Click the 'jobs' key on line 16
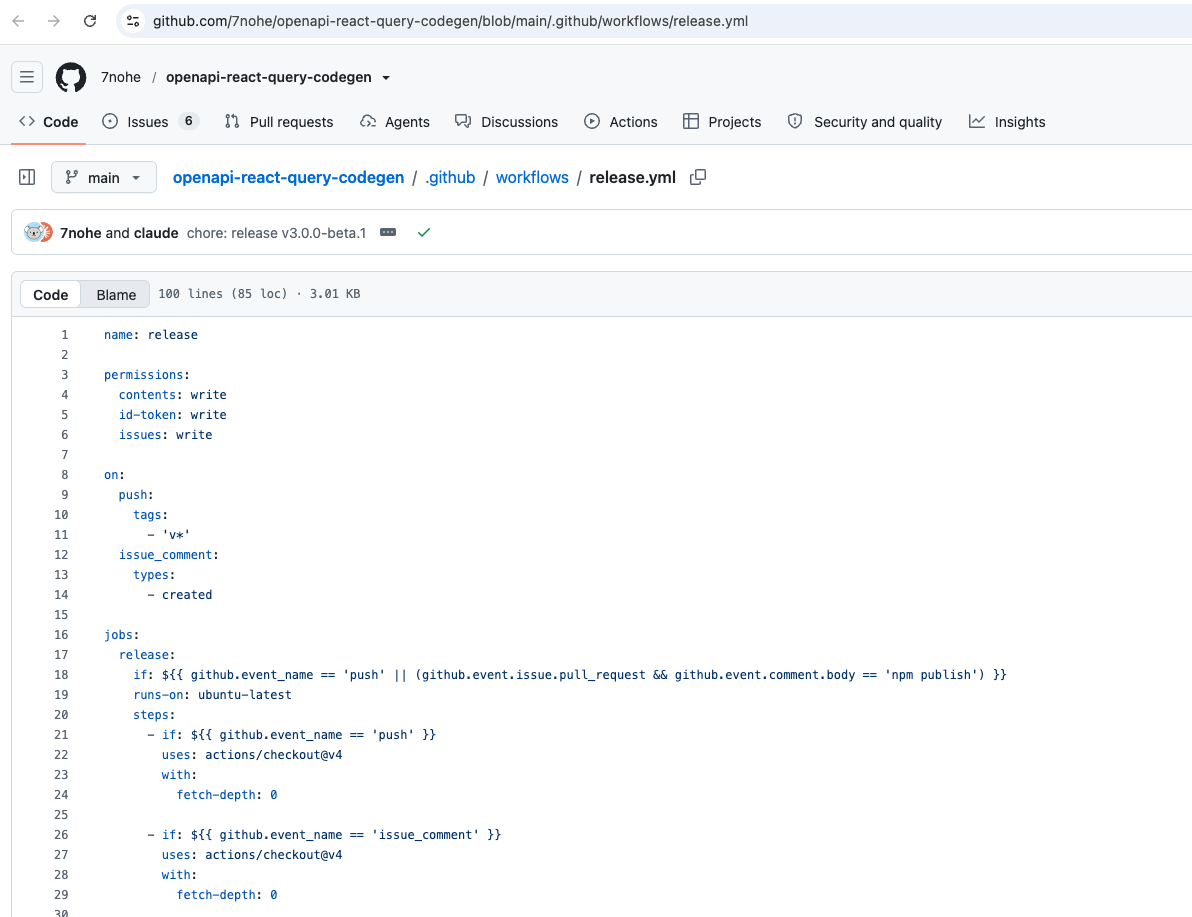 tap(118, 635)
